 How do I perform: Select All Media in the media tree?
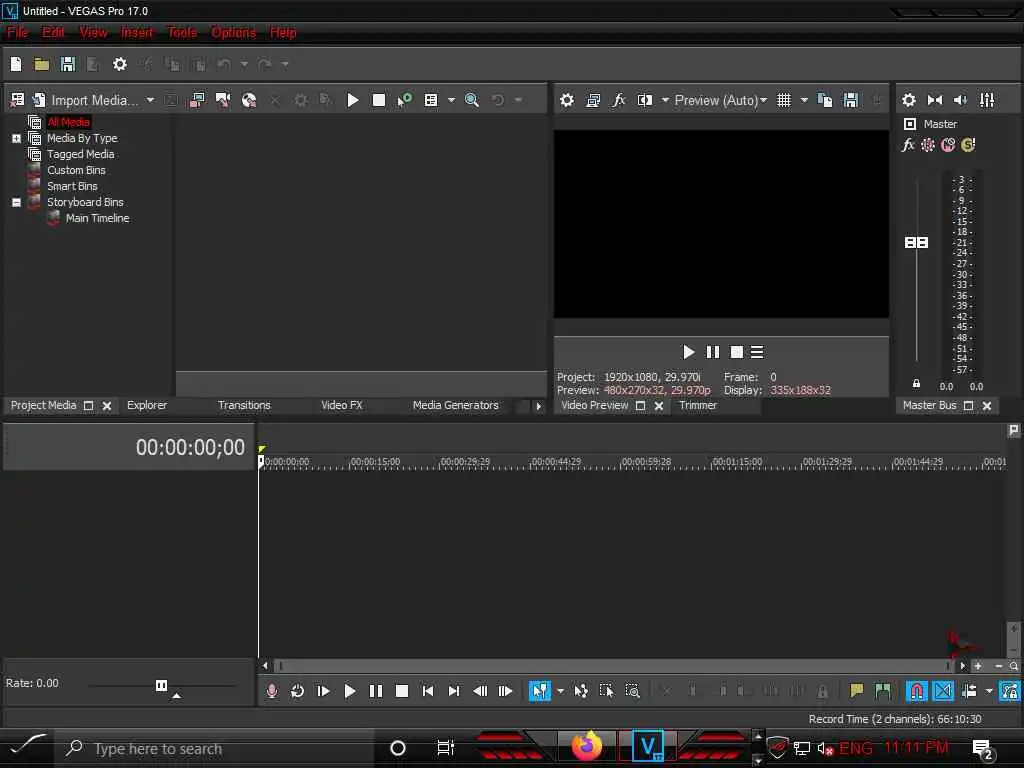click(x=69, y=122)
